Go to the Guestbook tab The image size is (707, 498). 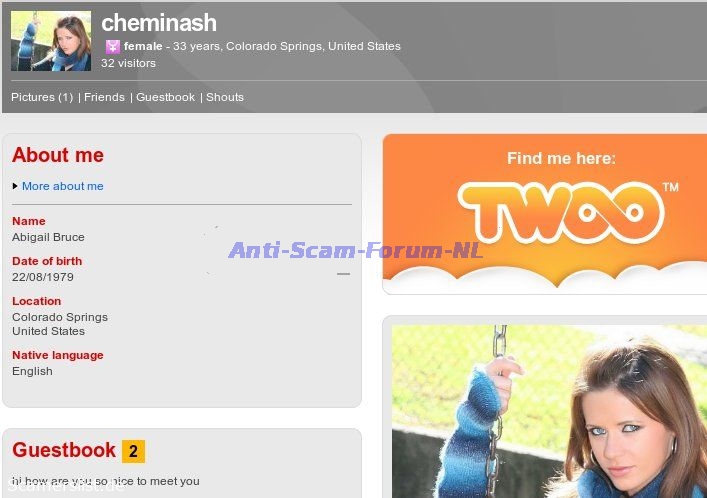[165, 97]
